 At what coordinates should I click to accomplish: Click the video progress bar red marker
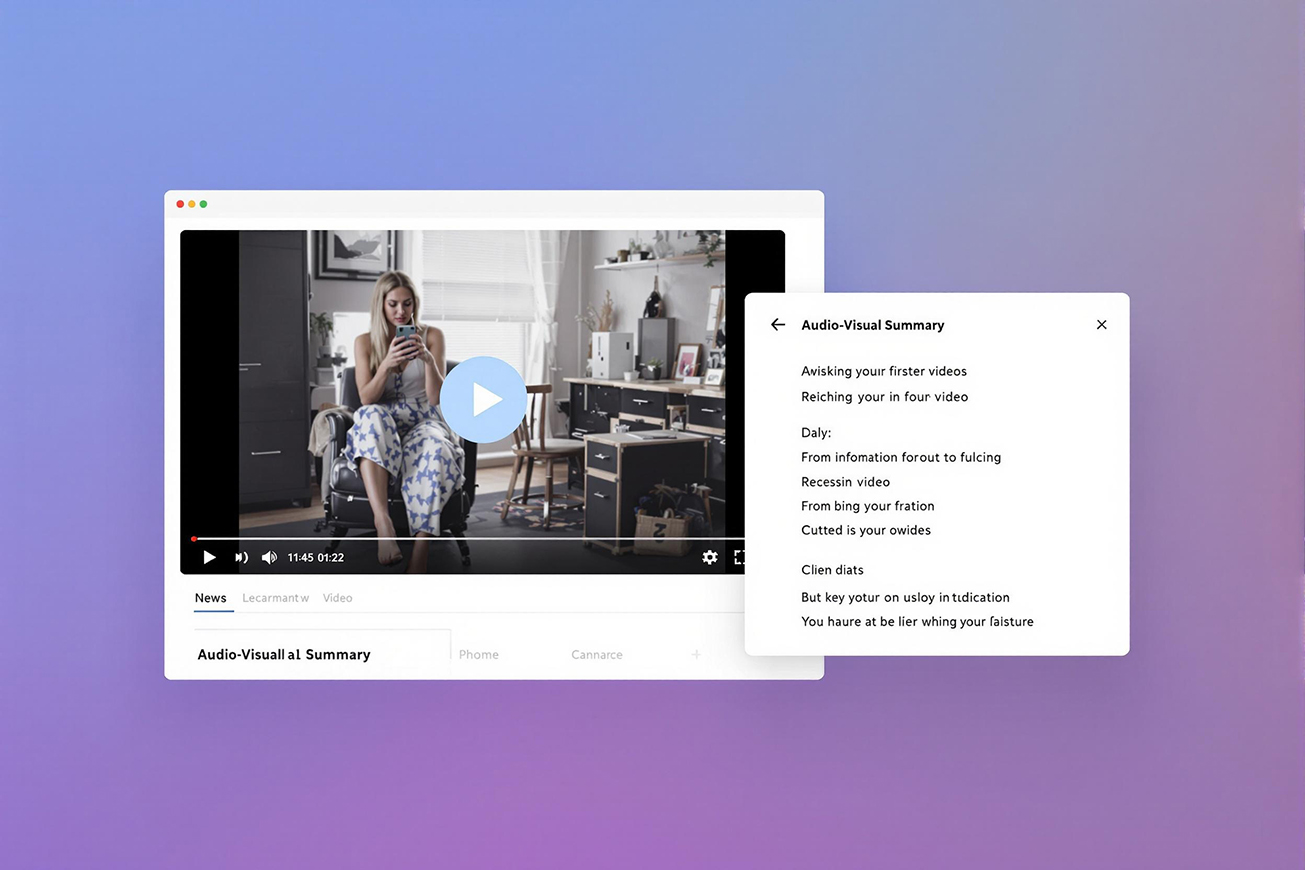coord(194,539)
